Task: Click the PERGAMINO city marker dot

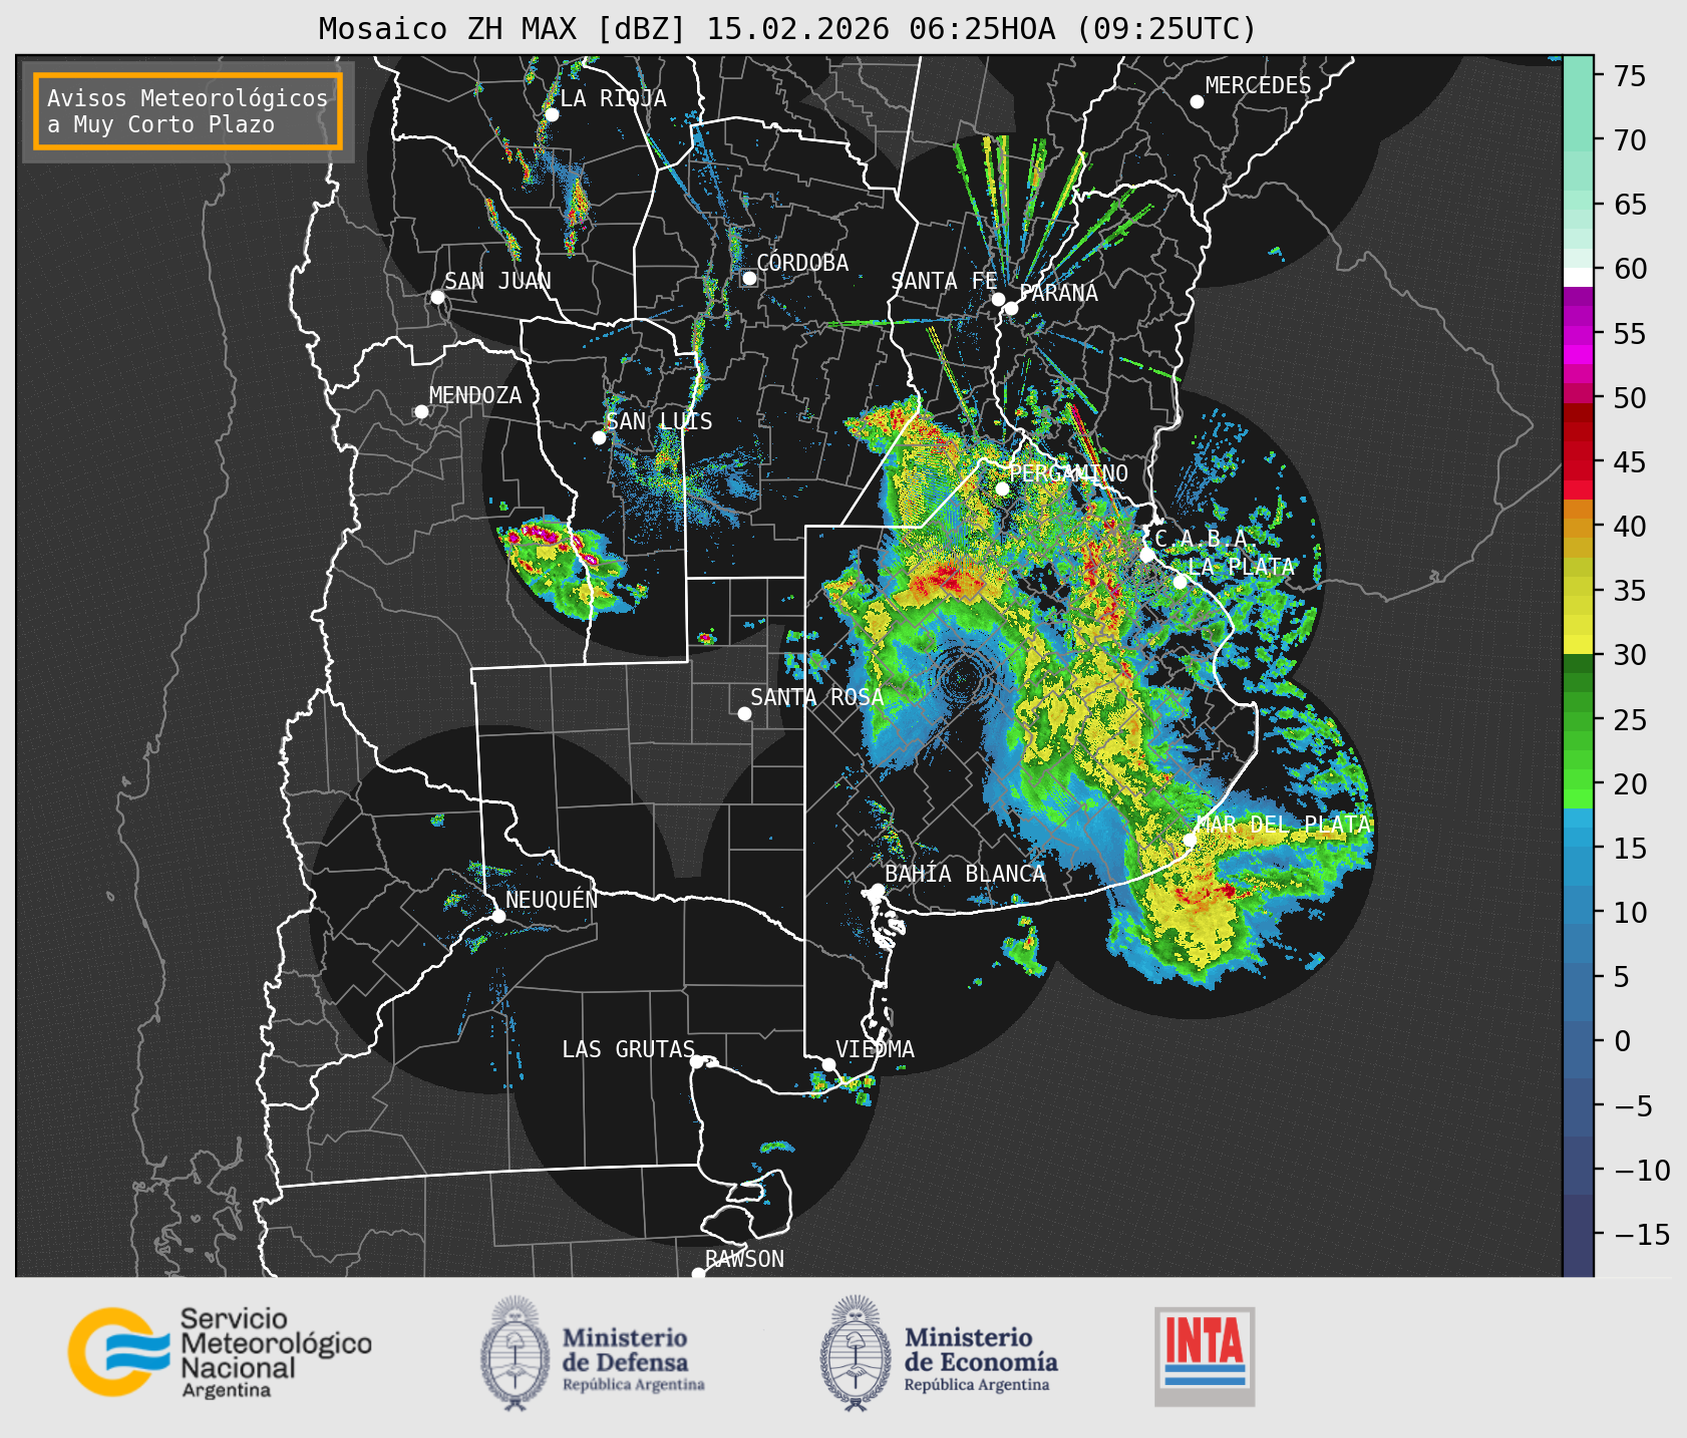Action: point(1002,489)
